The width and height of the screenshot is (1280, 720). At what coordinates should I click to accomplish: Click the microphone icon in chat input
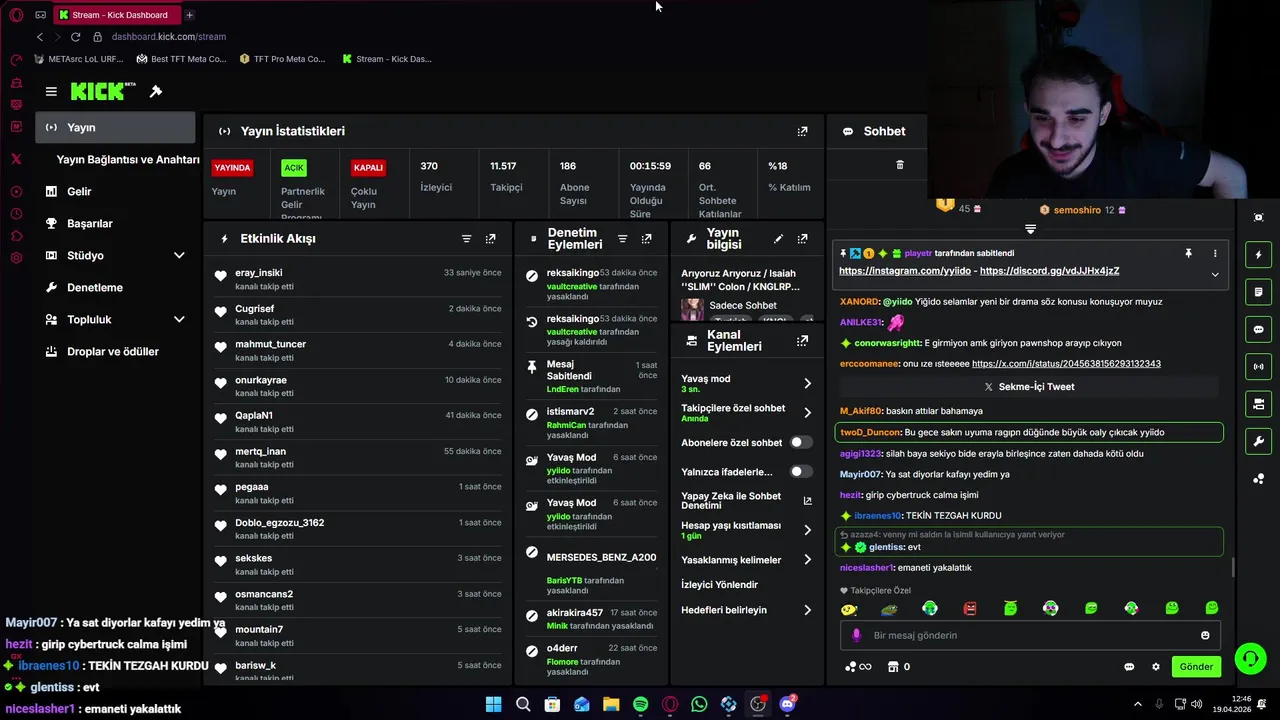(856, 635)
